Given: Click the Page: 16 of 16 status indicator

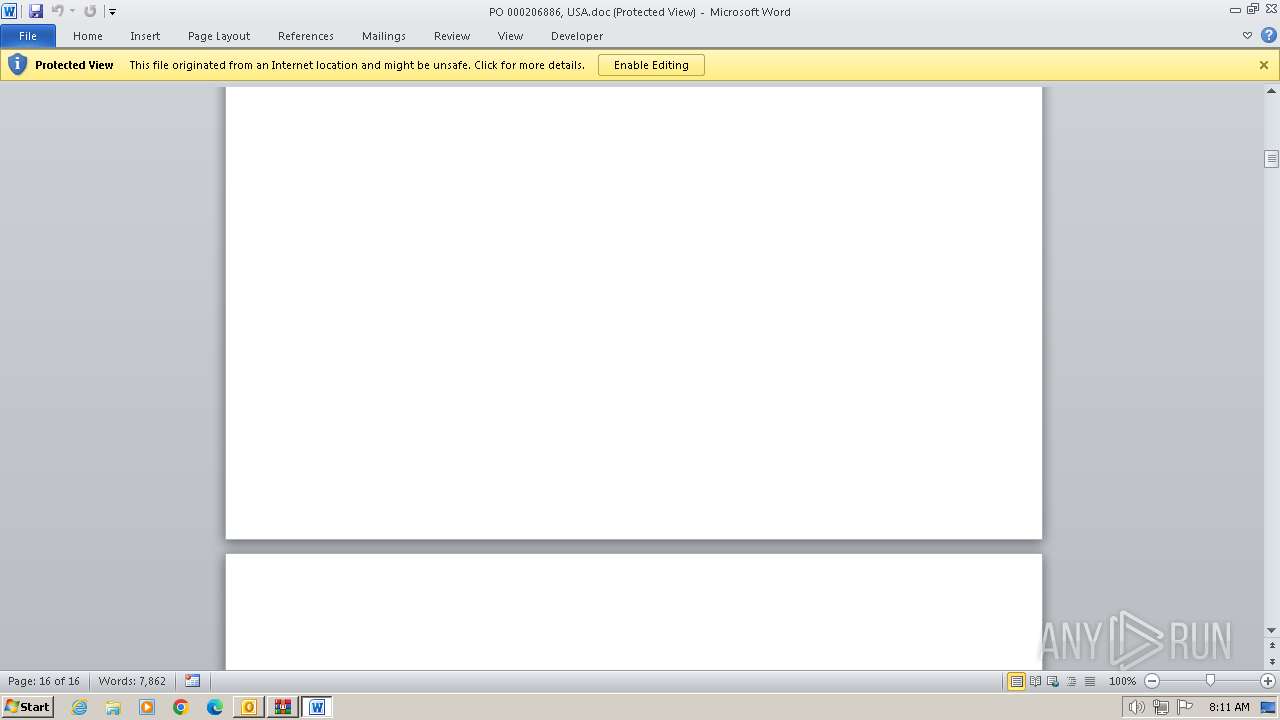Looking at the screenshot, I should [x=44, y=681].
